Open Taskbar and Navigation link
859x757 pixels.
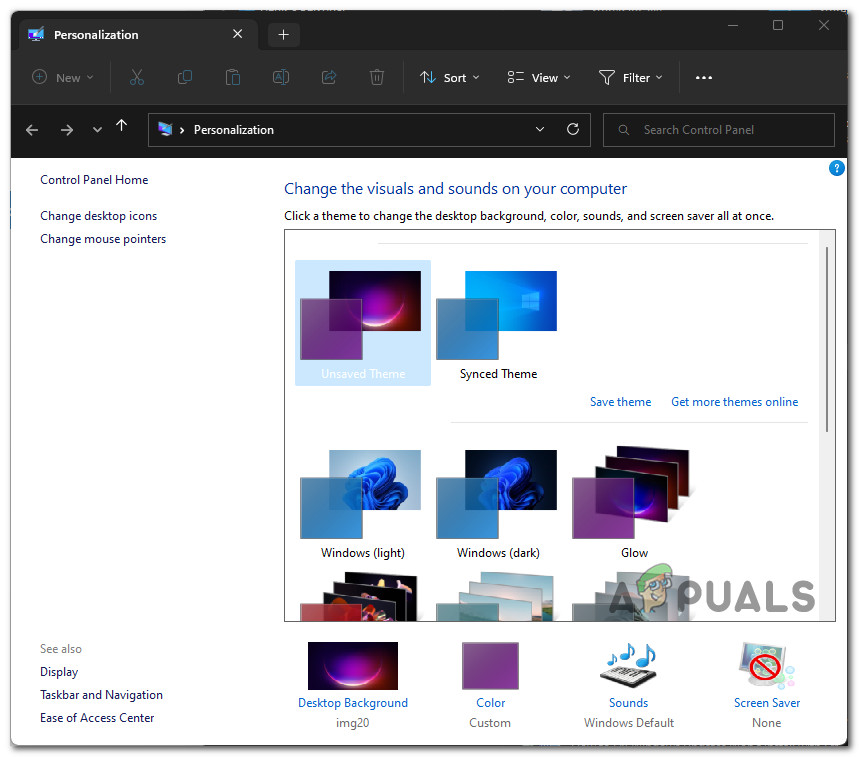click(x=101, y=695)
